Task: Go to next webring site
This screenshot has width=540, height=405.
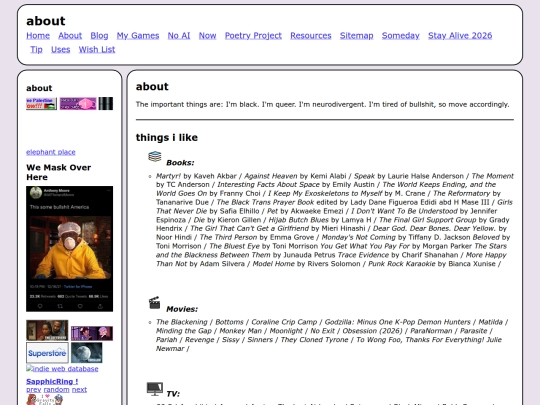Action: [x=79, y=390]
